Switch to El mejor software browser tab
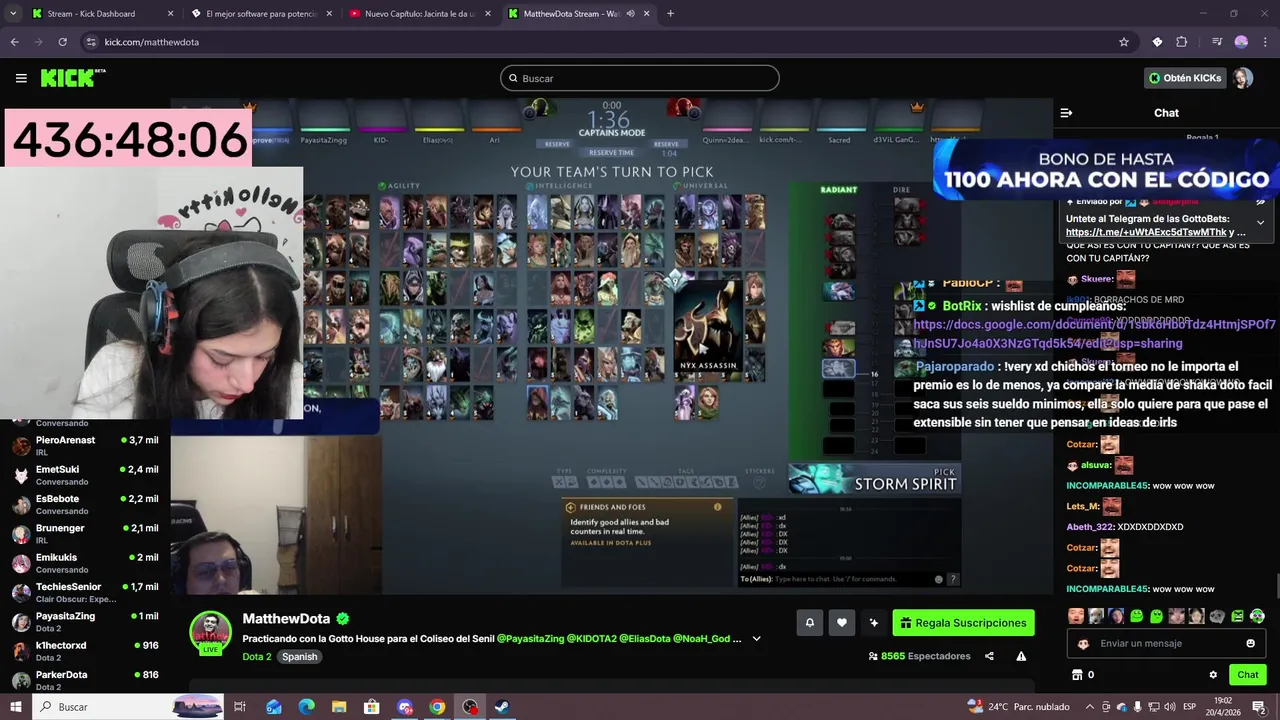Image resolution: width=1280 pixels, height=720 pixels. tap(262, 14)
